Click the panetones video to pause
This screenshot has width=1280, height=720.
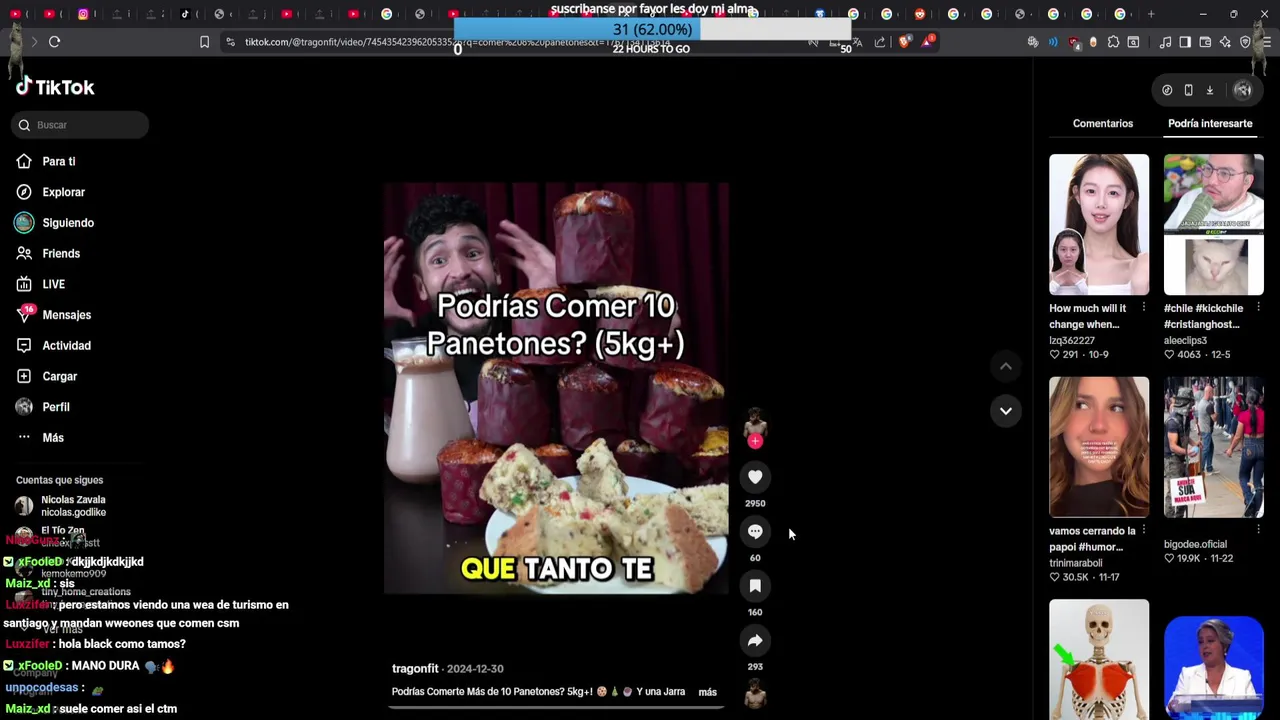pyautogui.click(x=556, y=389)
